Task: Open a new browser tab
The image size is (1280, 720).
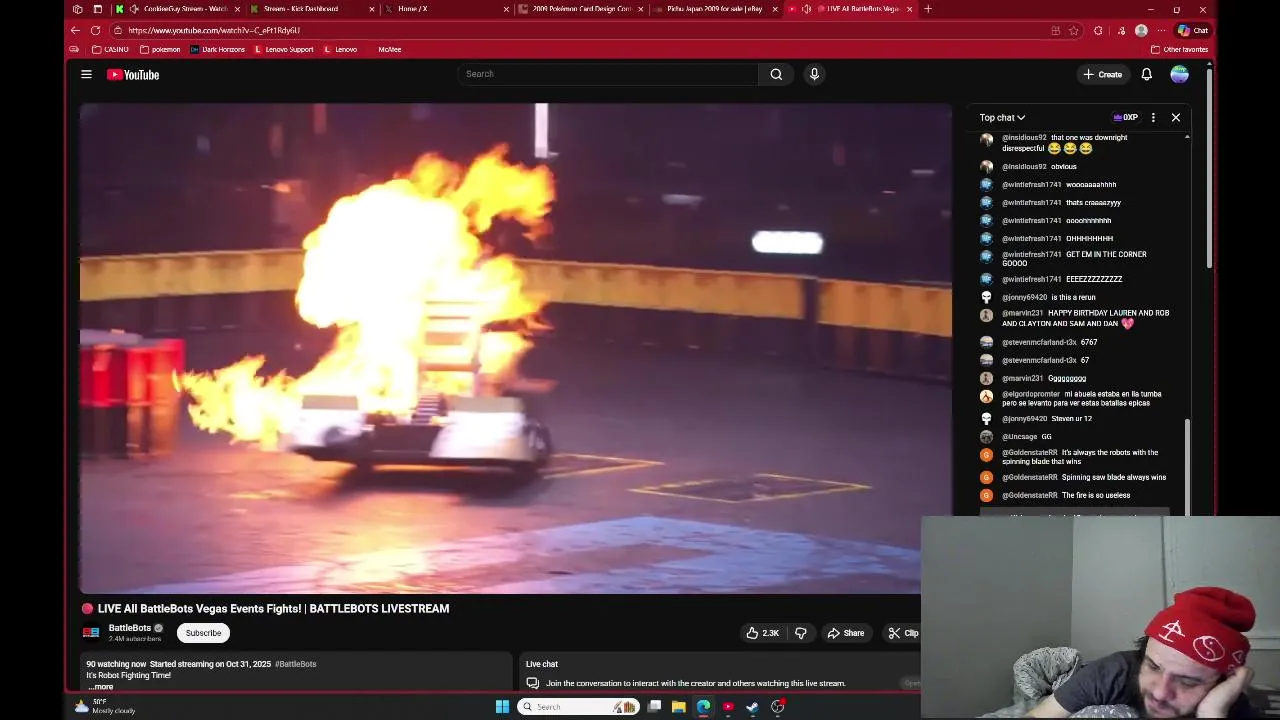Action: tap(928, 9)
